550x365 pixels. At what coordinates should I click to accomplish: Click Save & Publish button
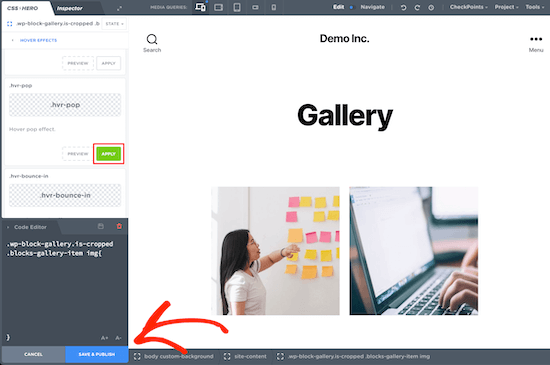[96, 354]
